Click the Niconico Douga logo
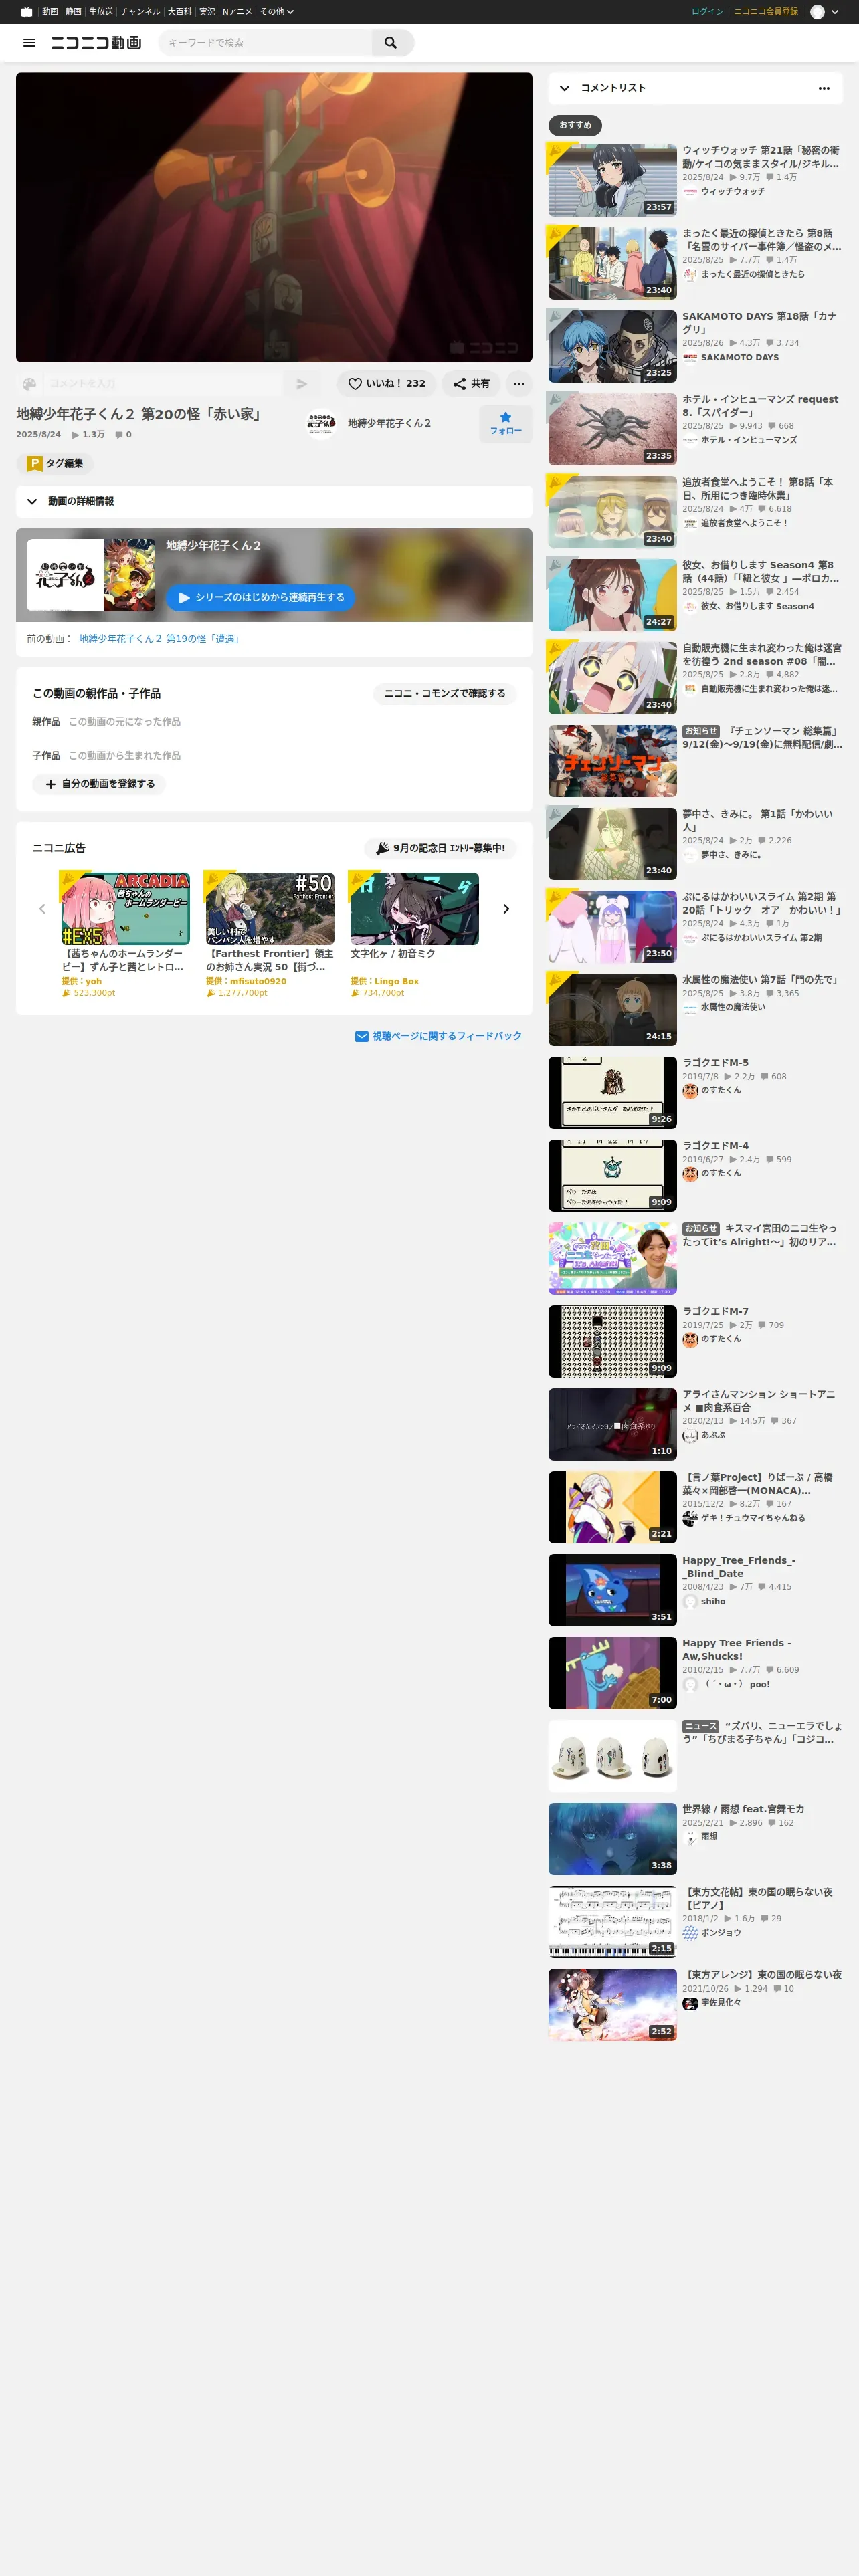Screen dimensions: 859x2576 (96, 43)
